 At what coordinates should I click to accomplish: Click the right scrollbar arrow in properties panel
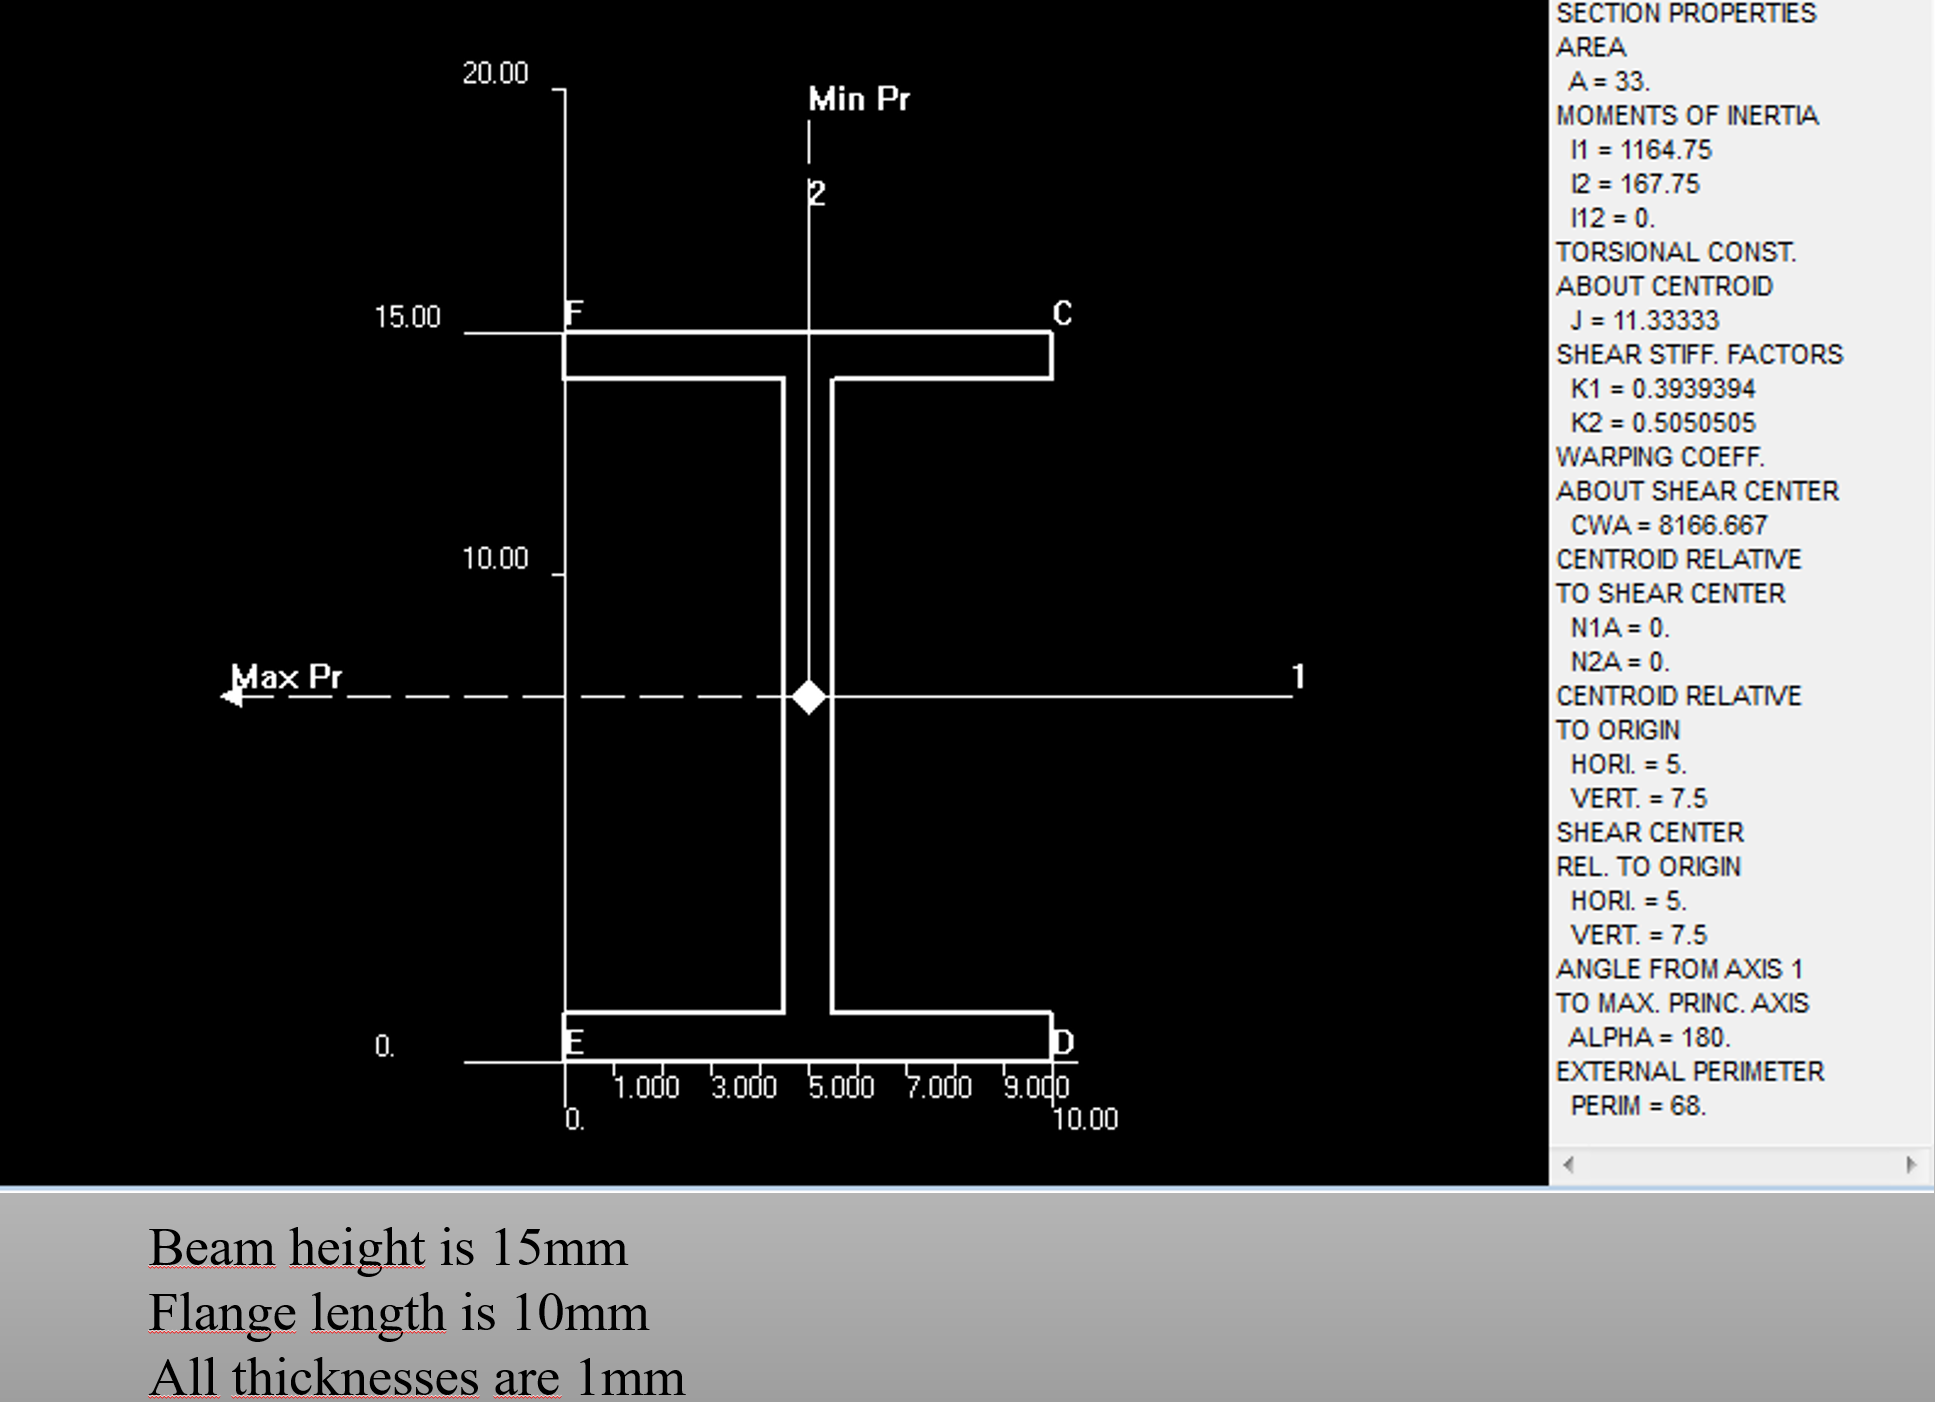click(1910, 1164)
